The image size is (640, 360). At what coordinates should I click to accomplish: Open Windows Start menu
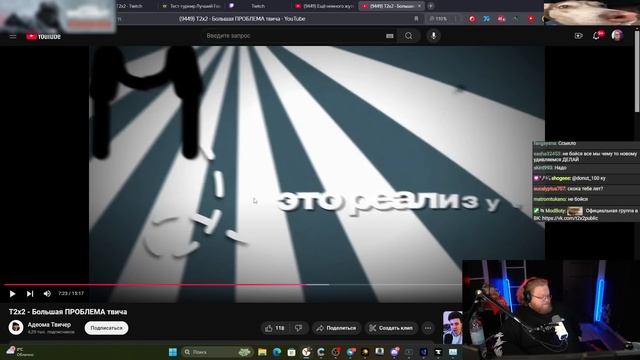173,352
